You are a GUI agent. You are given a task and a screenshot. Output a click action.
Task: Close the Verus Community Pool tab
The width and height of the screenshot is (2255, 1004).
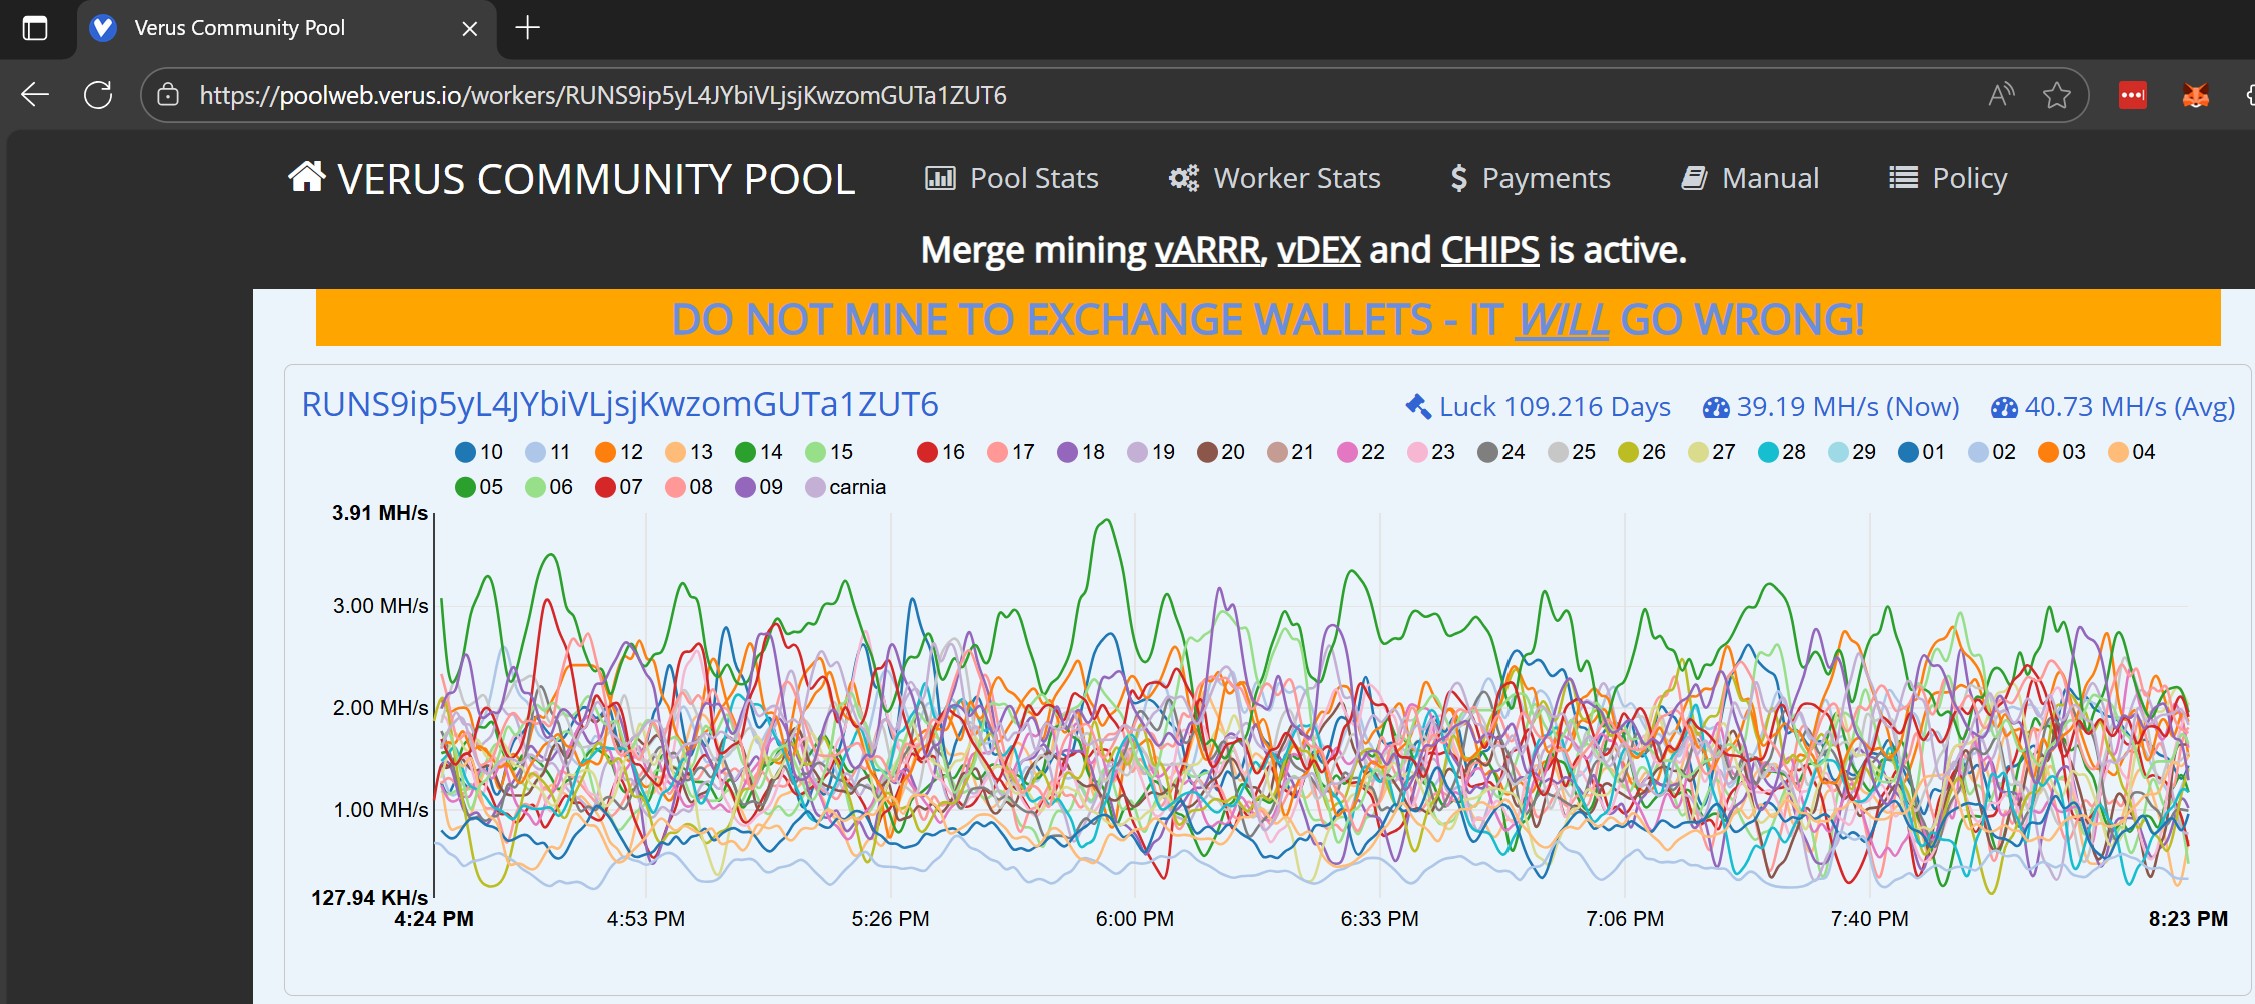coord(469,28)
